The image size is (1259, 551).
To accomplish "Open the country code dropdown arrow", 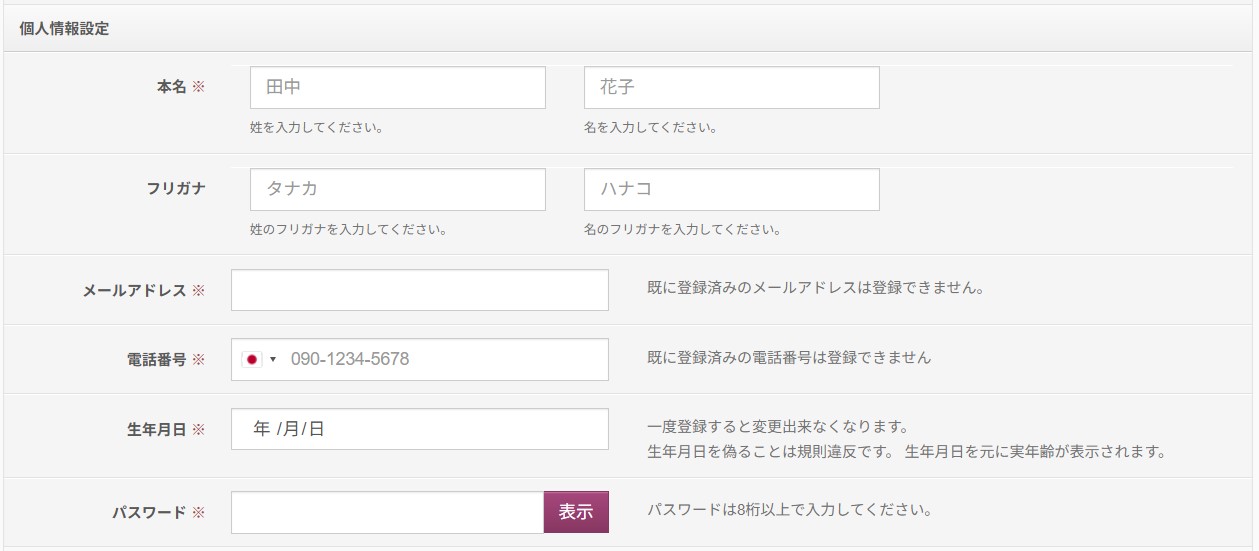I will pyautogui.click(x=272, y=360).
